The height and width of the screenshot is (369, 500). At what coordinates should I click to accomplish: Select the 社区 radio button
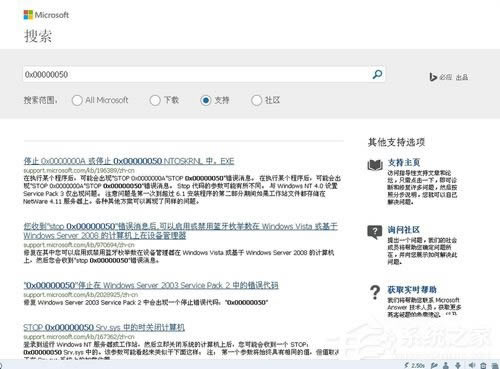coord(256,100)
